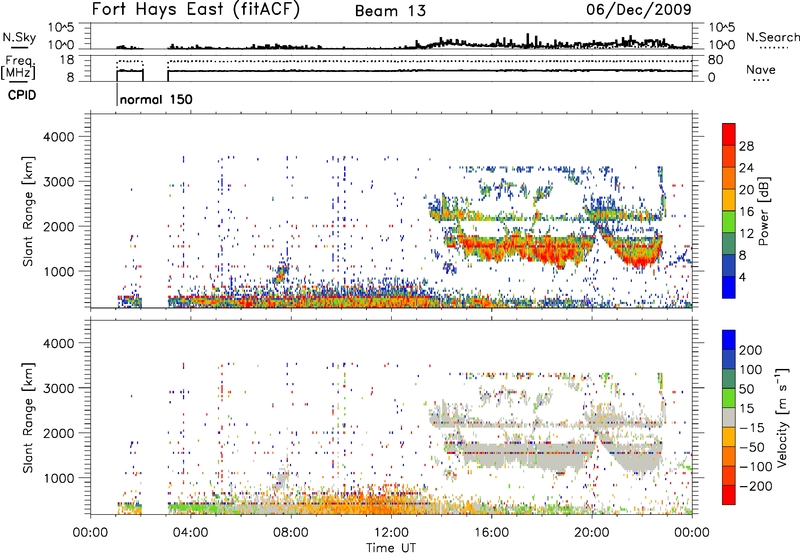
Task: Click the 'Velocity [m s⁻¹]' colorbar label
Action: pos(781,417)
